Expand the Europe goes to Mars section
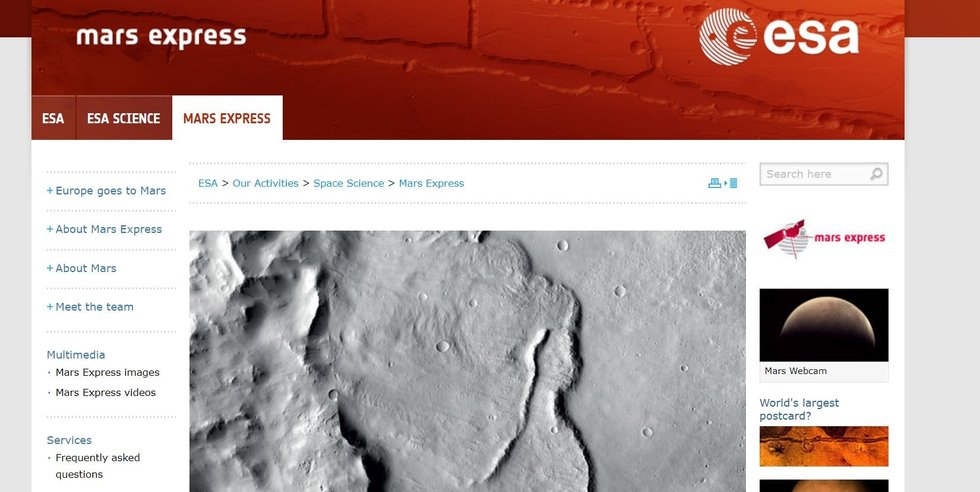The width and height of the screenshot is (980, 492). point(106,191)
